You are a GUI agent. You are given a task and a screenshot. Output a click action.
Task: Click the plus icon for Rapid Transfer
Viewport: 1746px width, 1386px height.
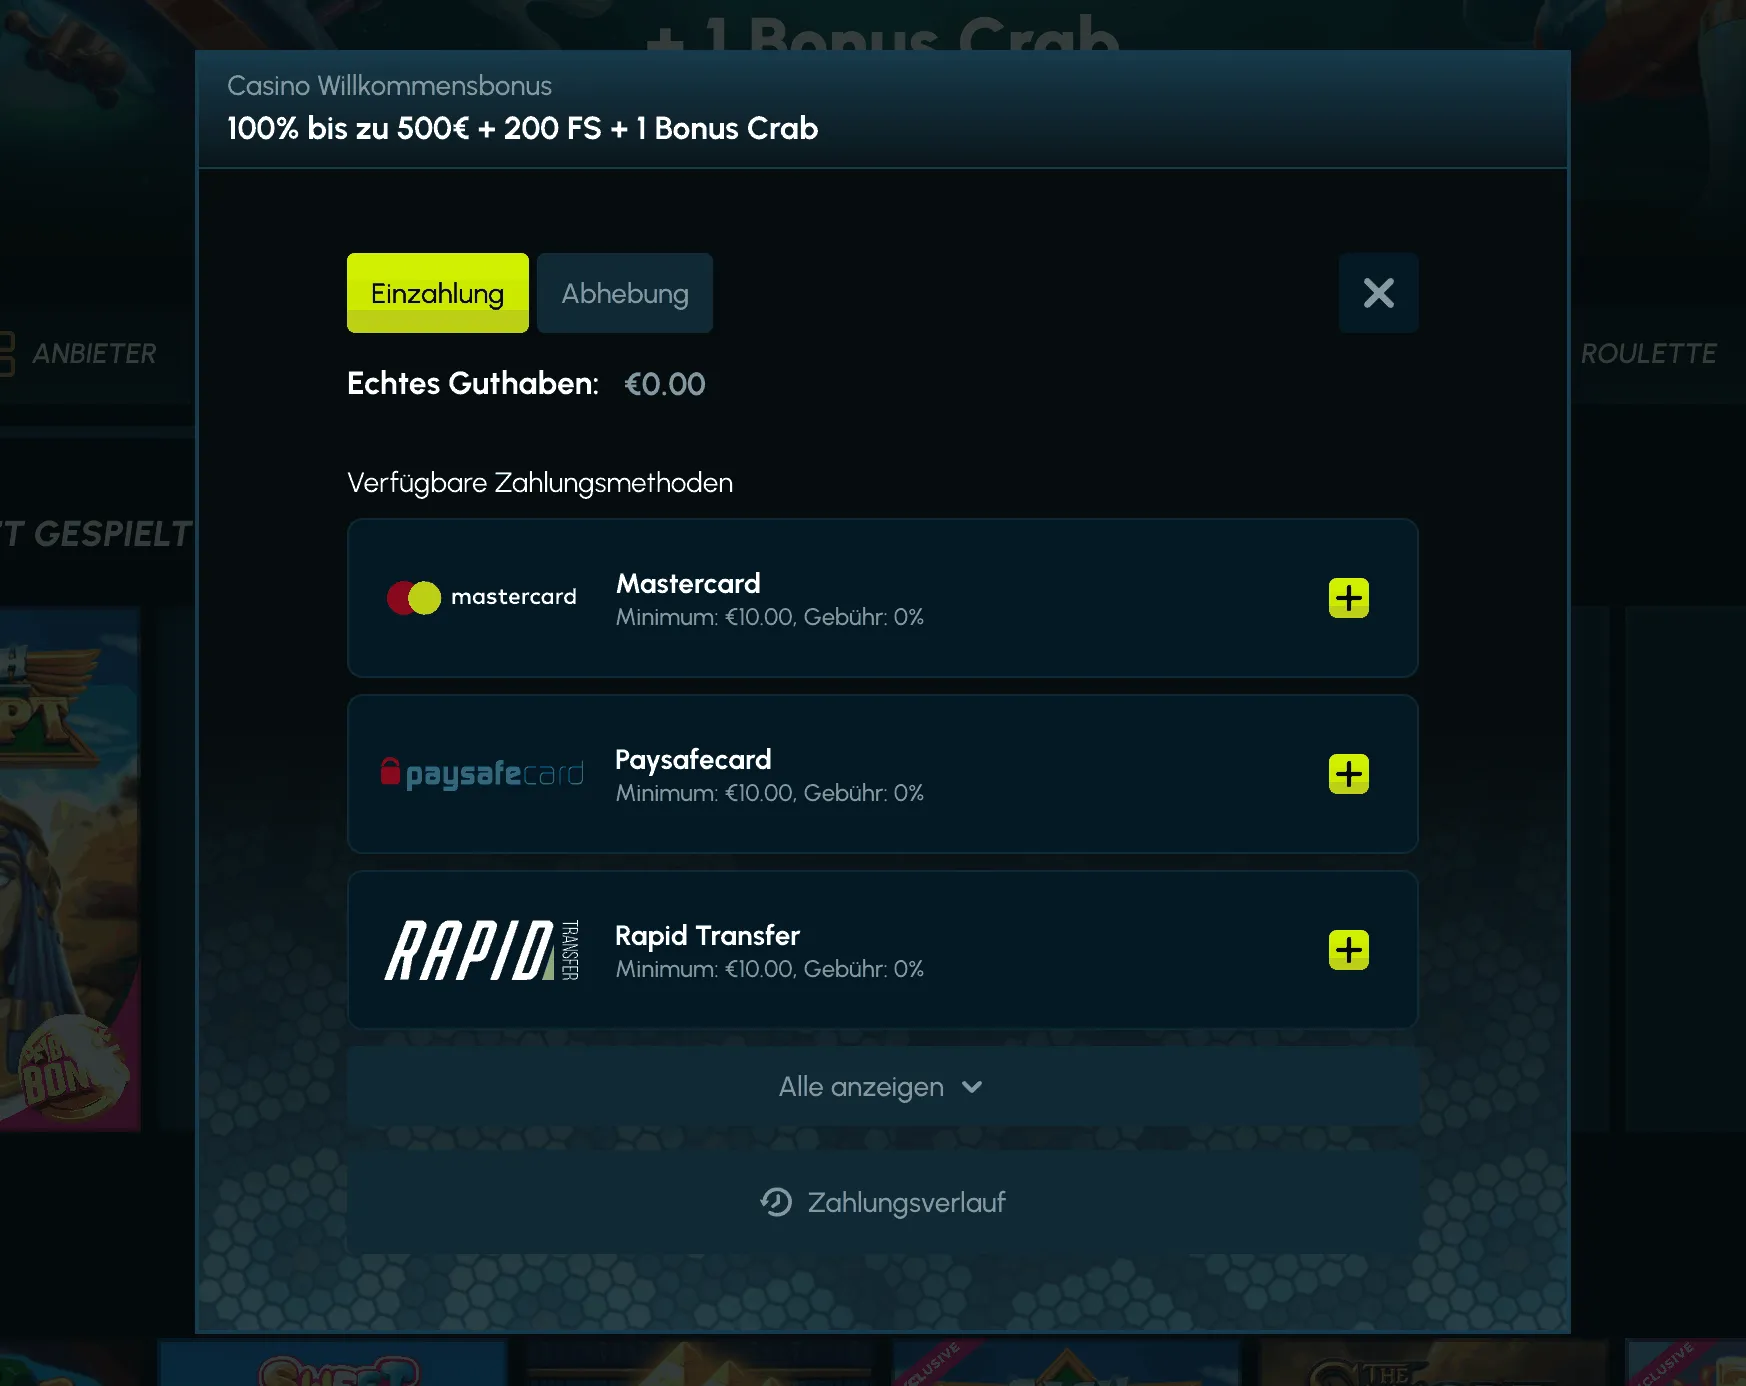[x=1348, y=950]
